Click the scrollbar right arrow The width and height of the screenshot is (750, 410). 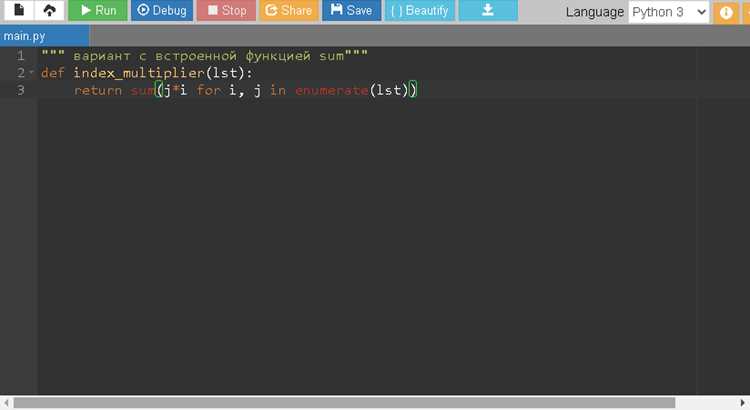[x=743, y=403]
